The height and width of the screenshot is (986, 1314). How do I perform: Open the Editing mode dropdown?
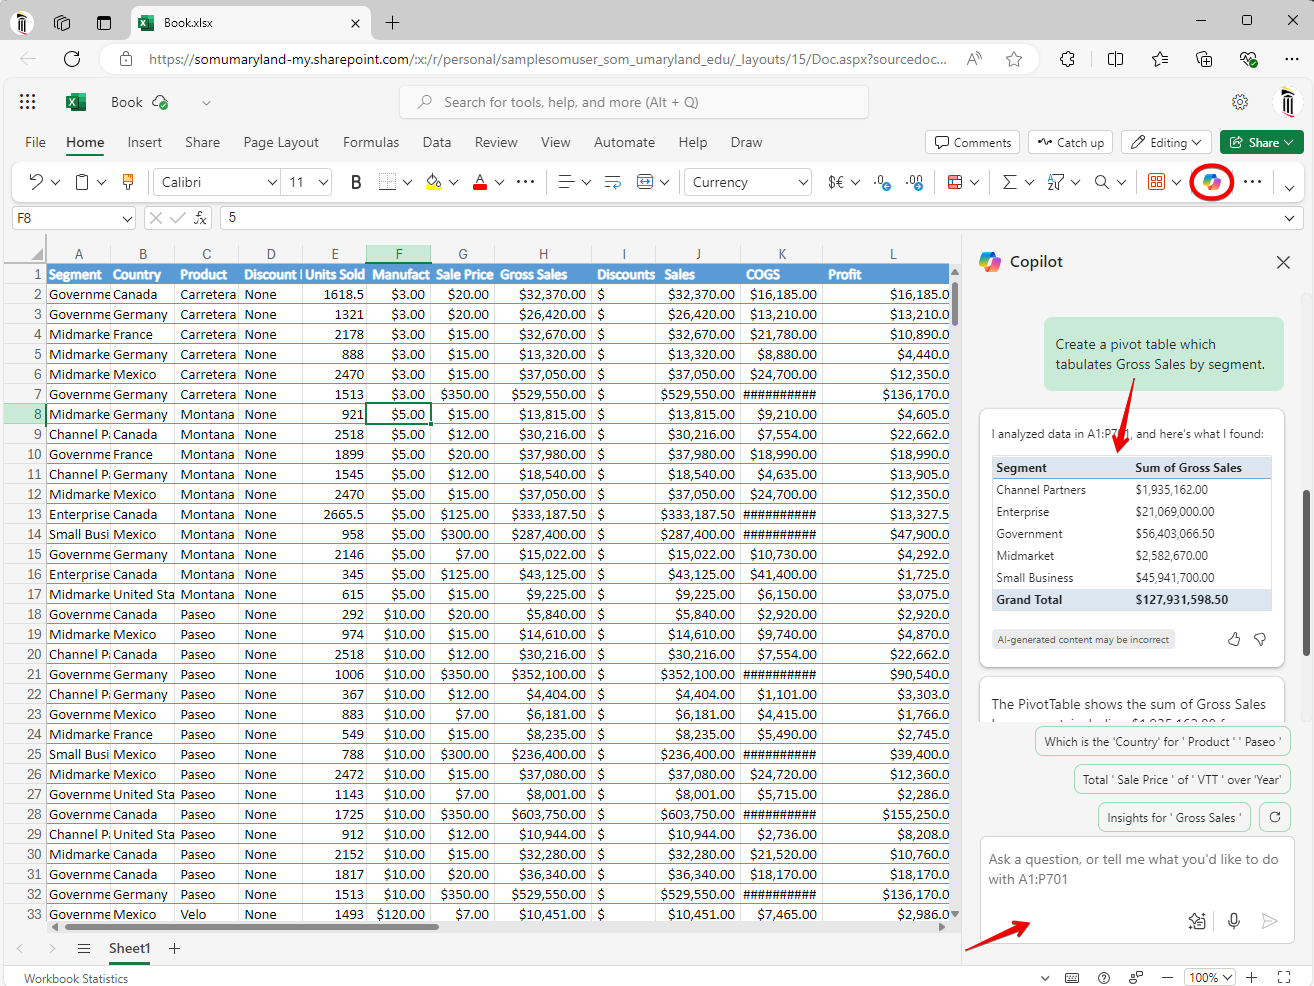click(1166, 142)
